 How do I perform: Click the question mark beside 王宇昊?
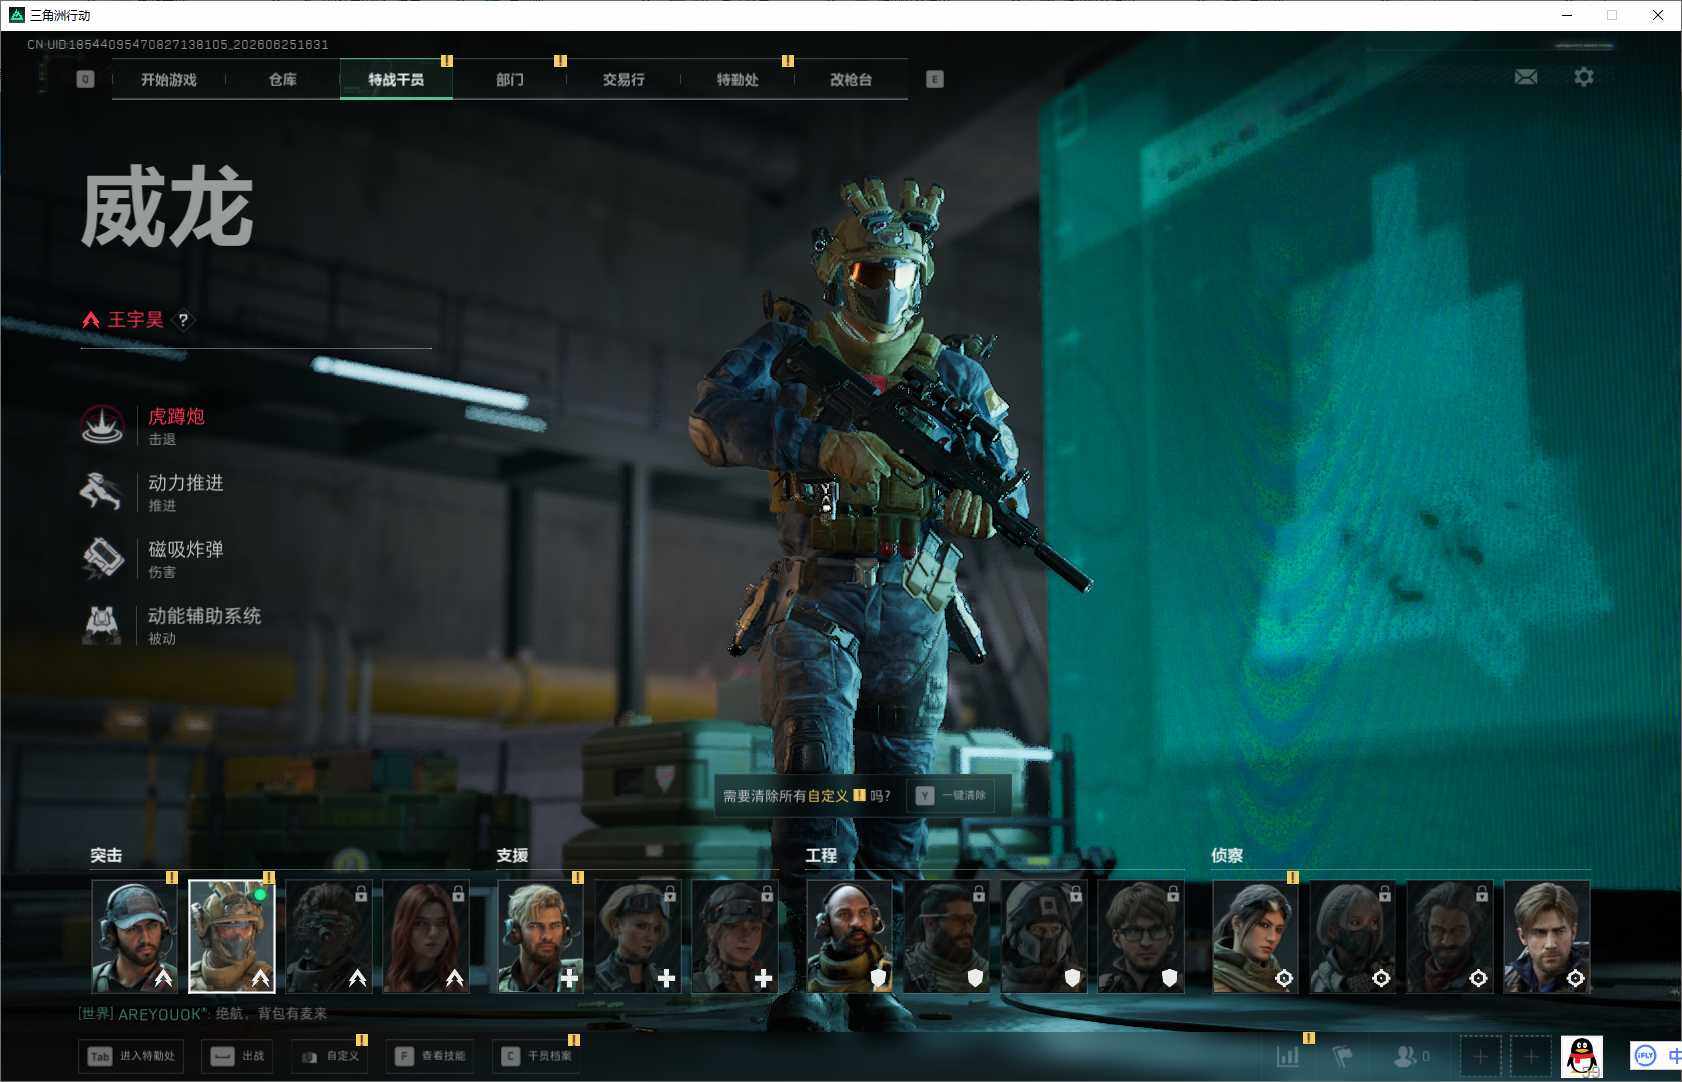[183, 320]
